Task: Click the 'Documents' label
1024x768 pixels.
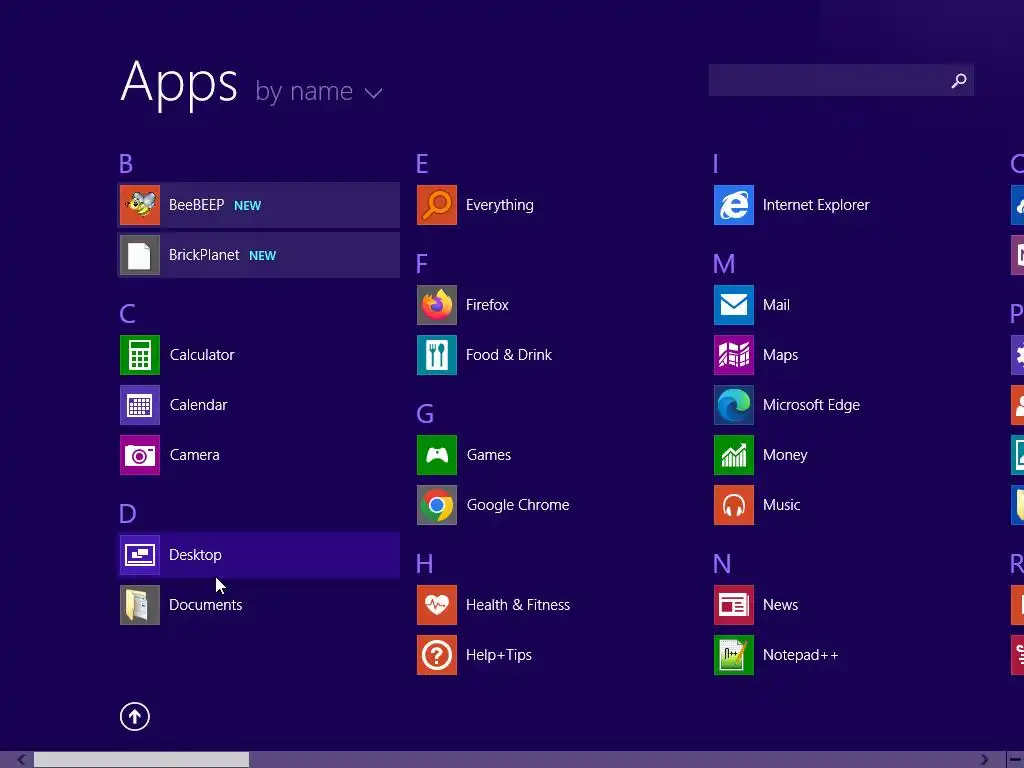Action: tap(206, 605)
